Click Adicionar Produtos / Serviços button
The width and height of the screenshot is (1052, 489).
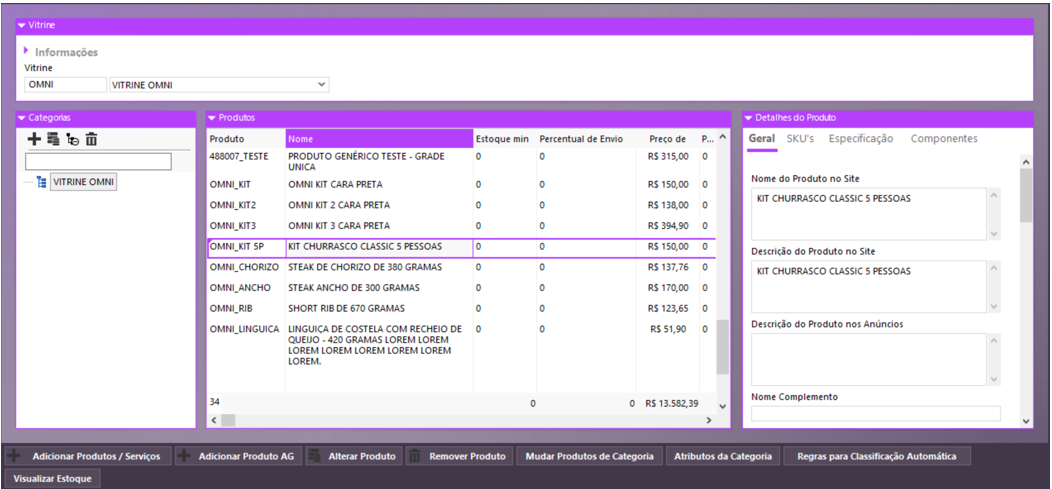[x=88, y=456]
